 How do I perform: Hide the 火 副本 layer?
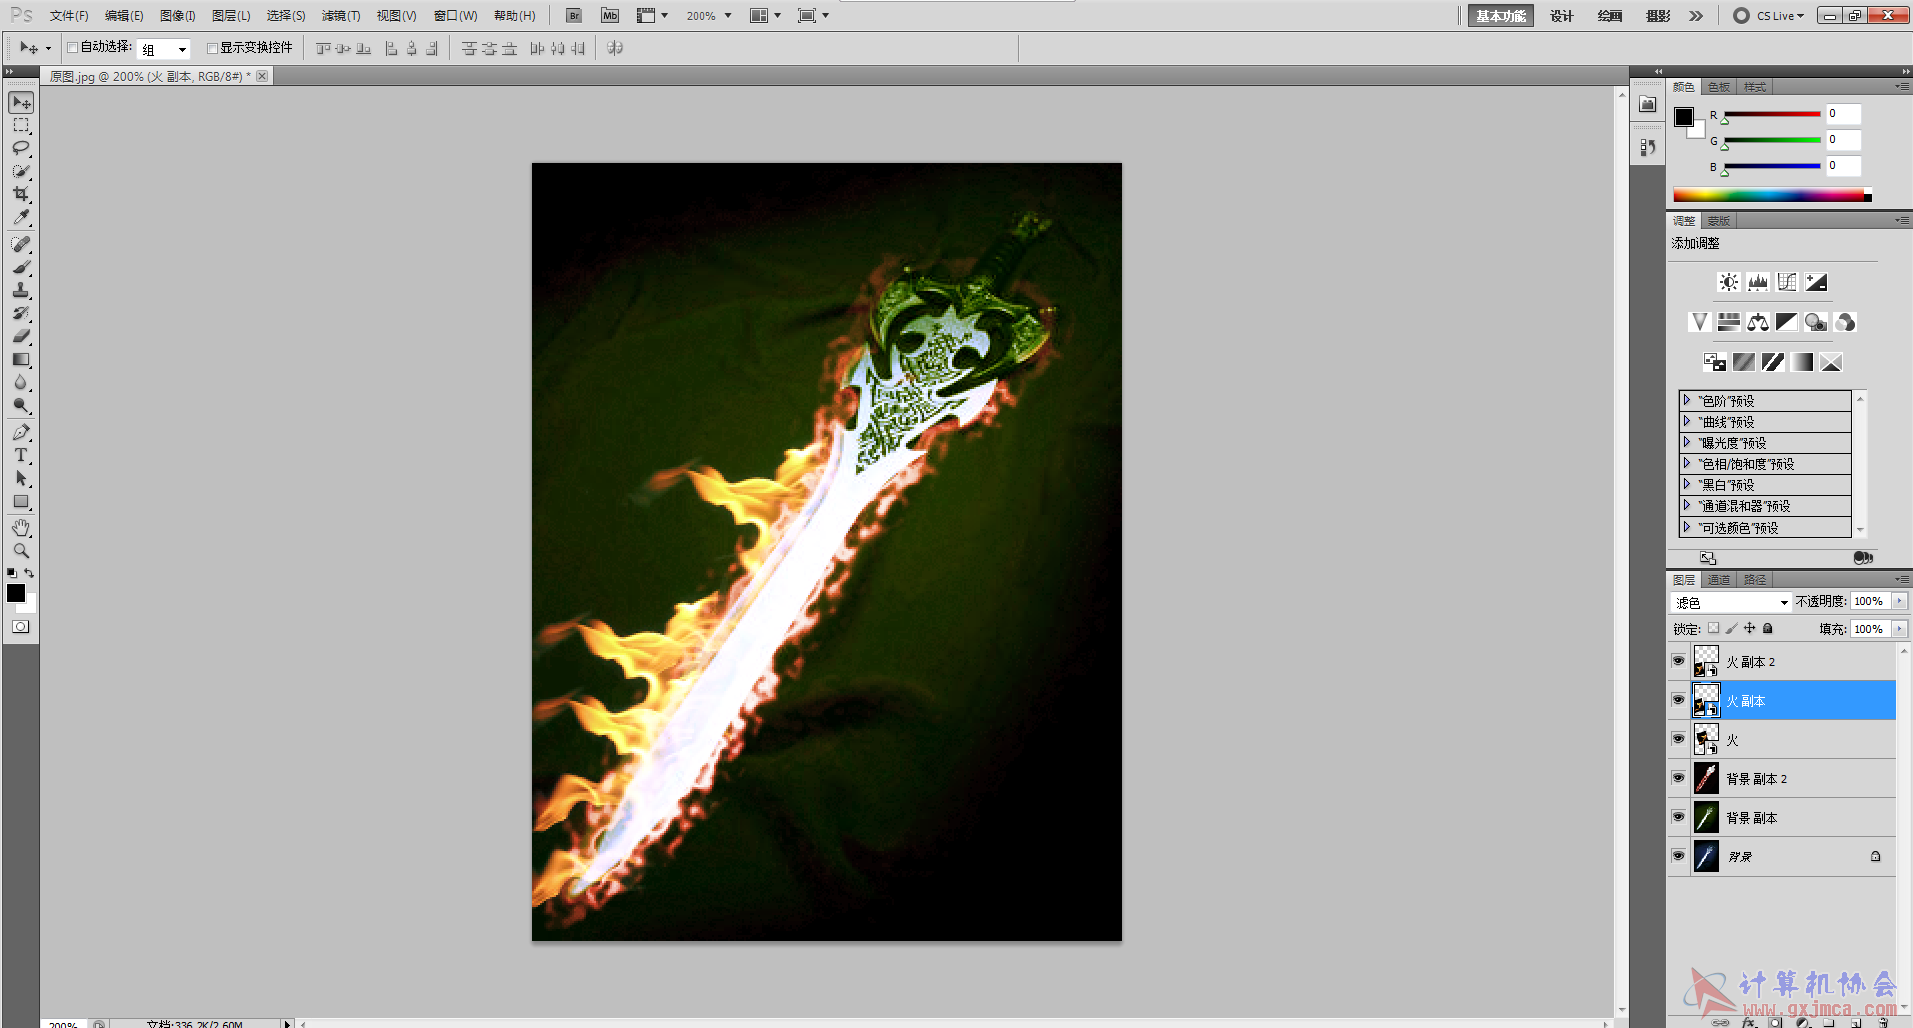tap(1679, 700)
